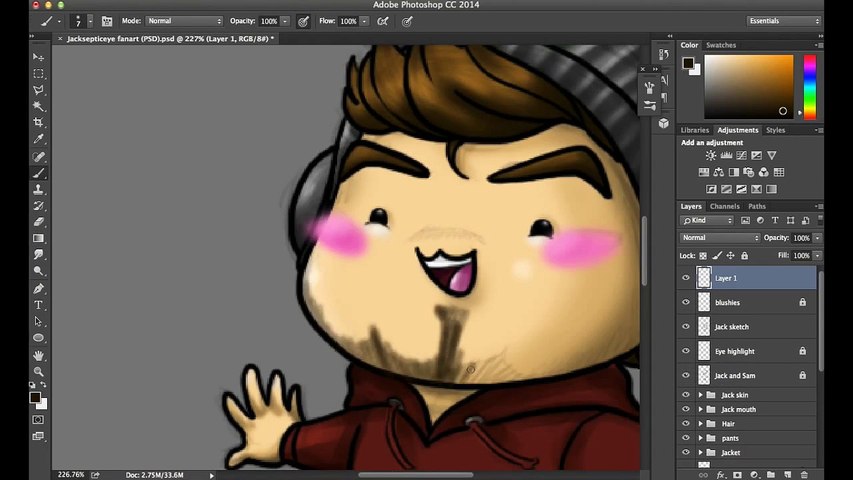Select the Magic Wand tool
Image resolution: width=853 pixels, height=480 pixels.
39,106
